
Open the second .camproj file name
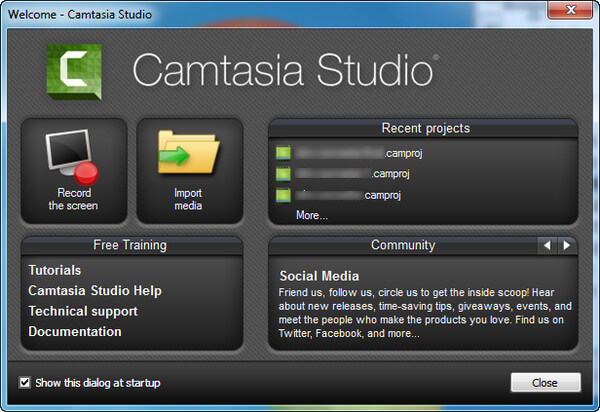pyautogui.click(x=352, y=174)
